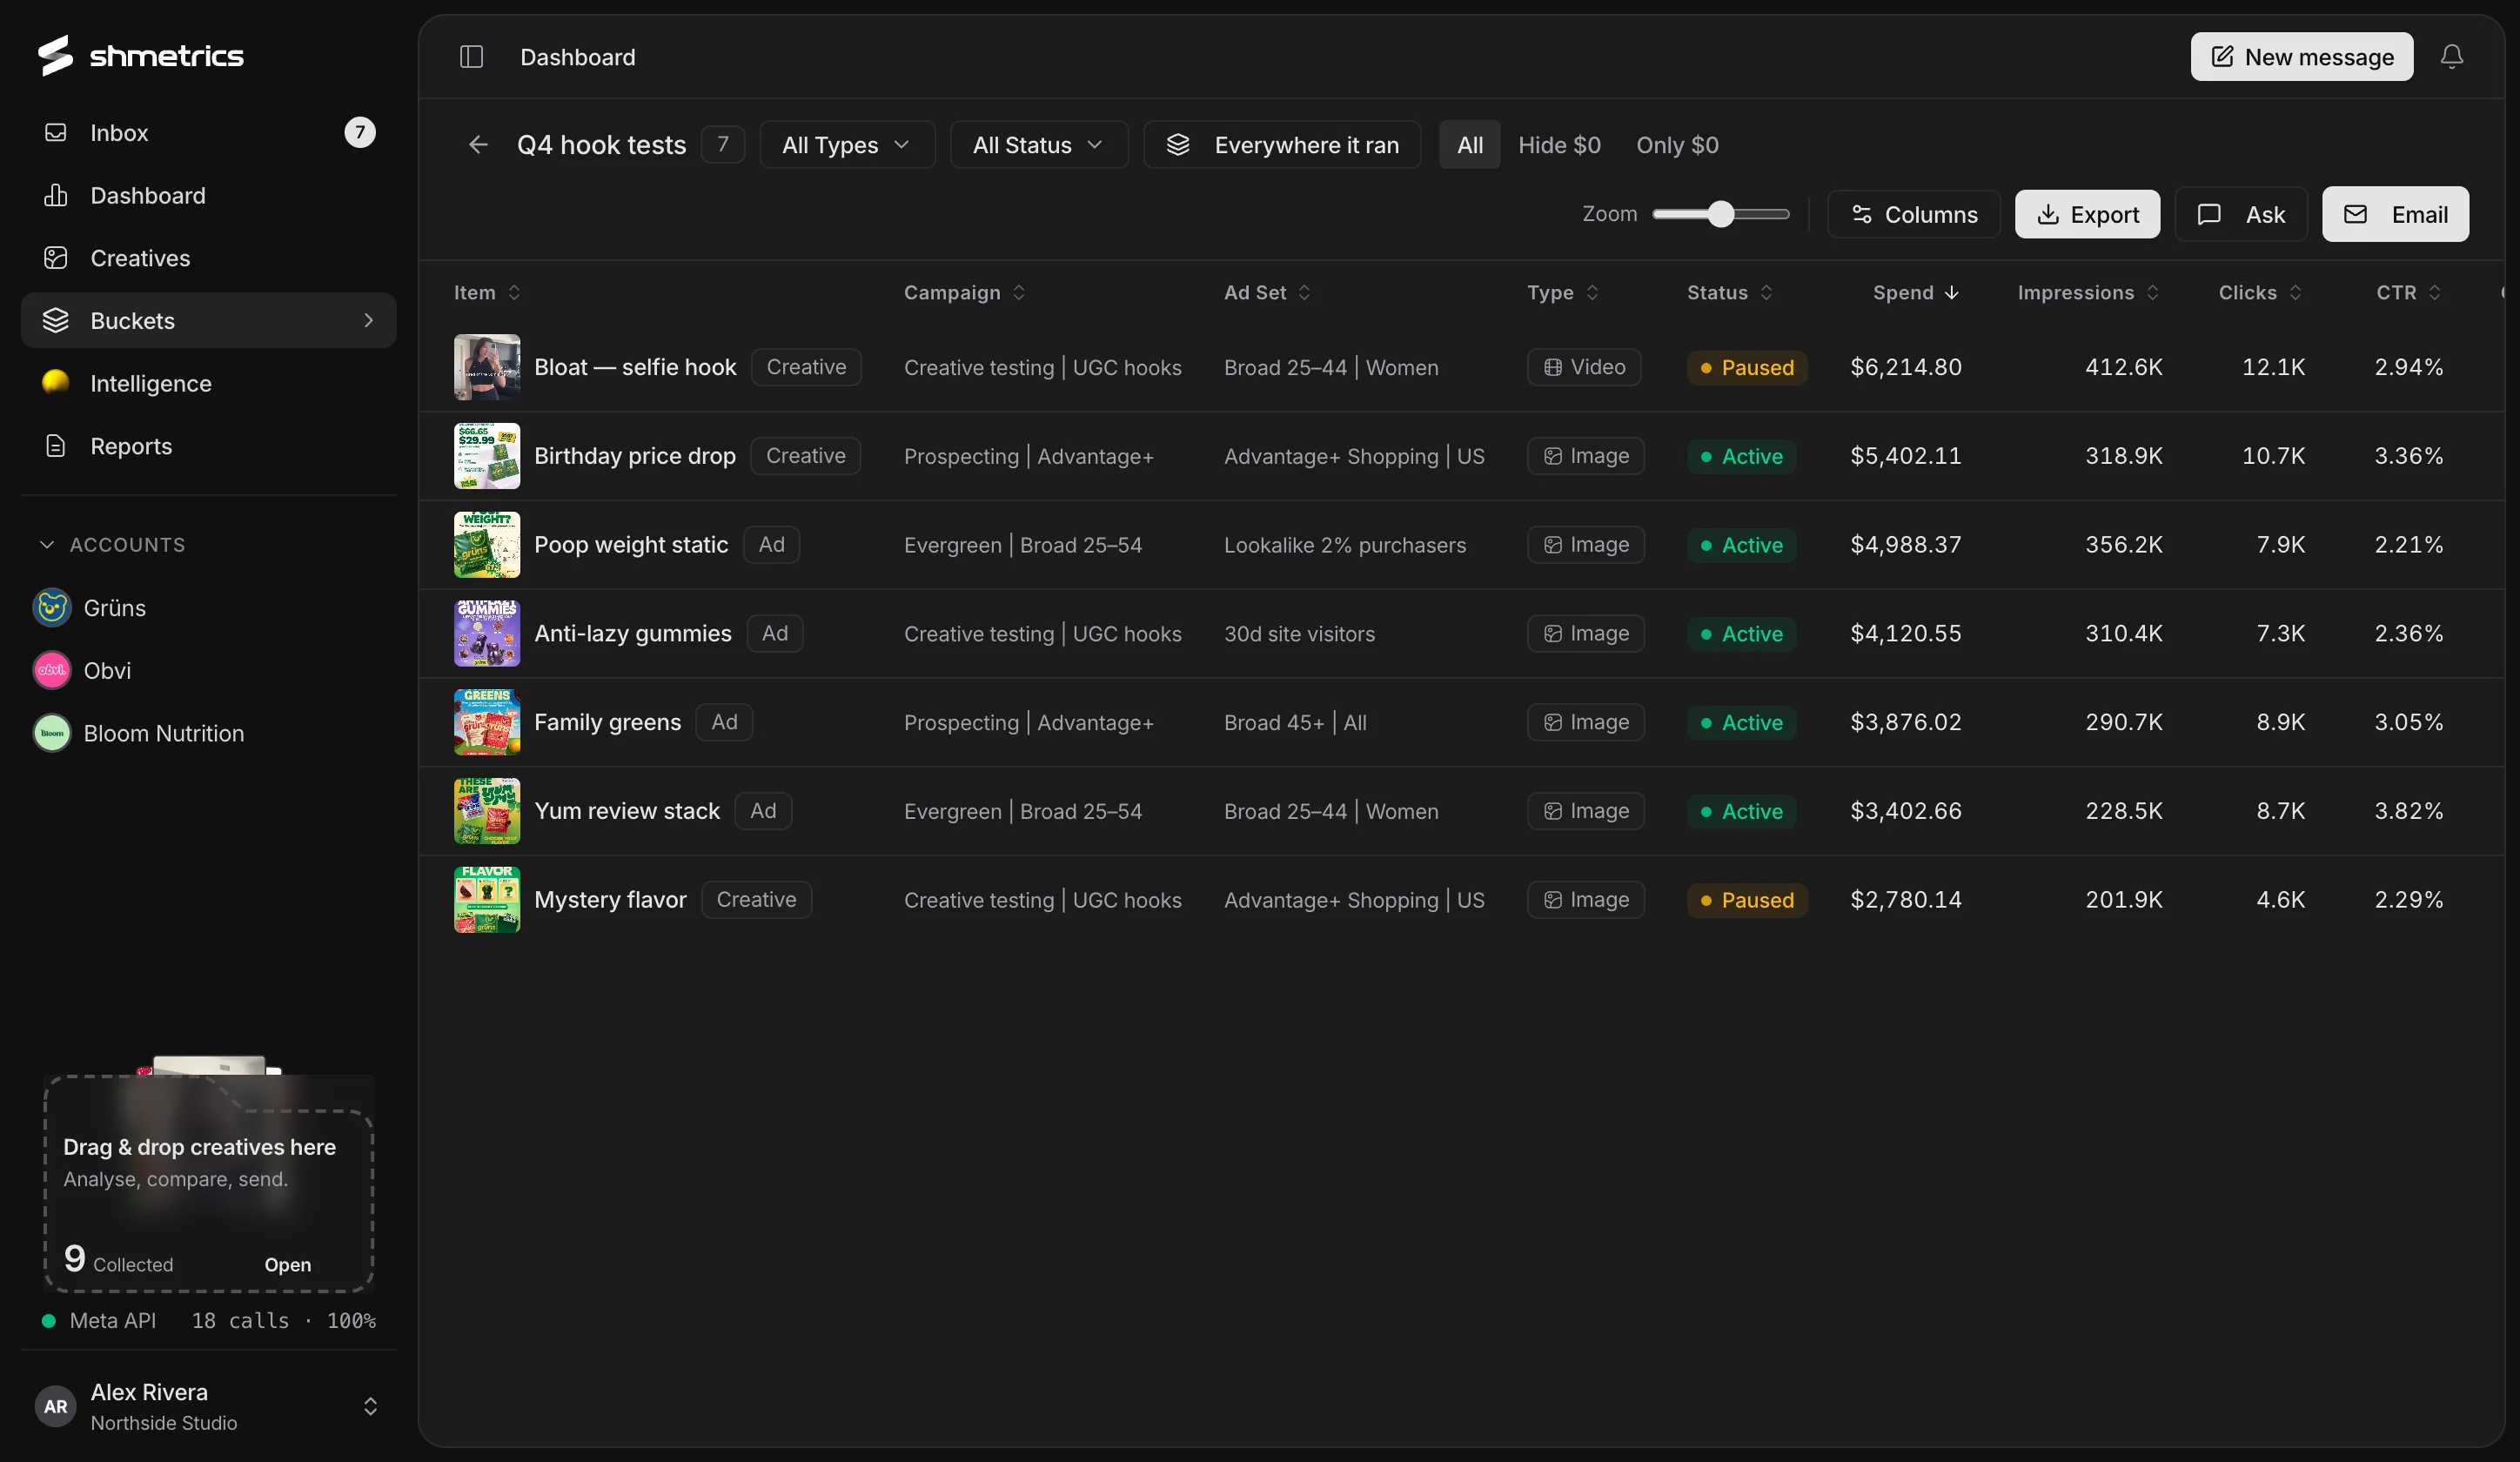This screenshot has height=1462, width=2520.
Task: Go back with the left arrow
Action: (x=478, y=145)
